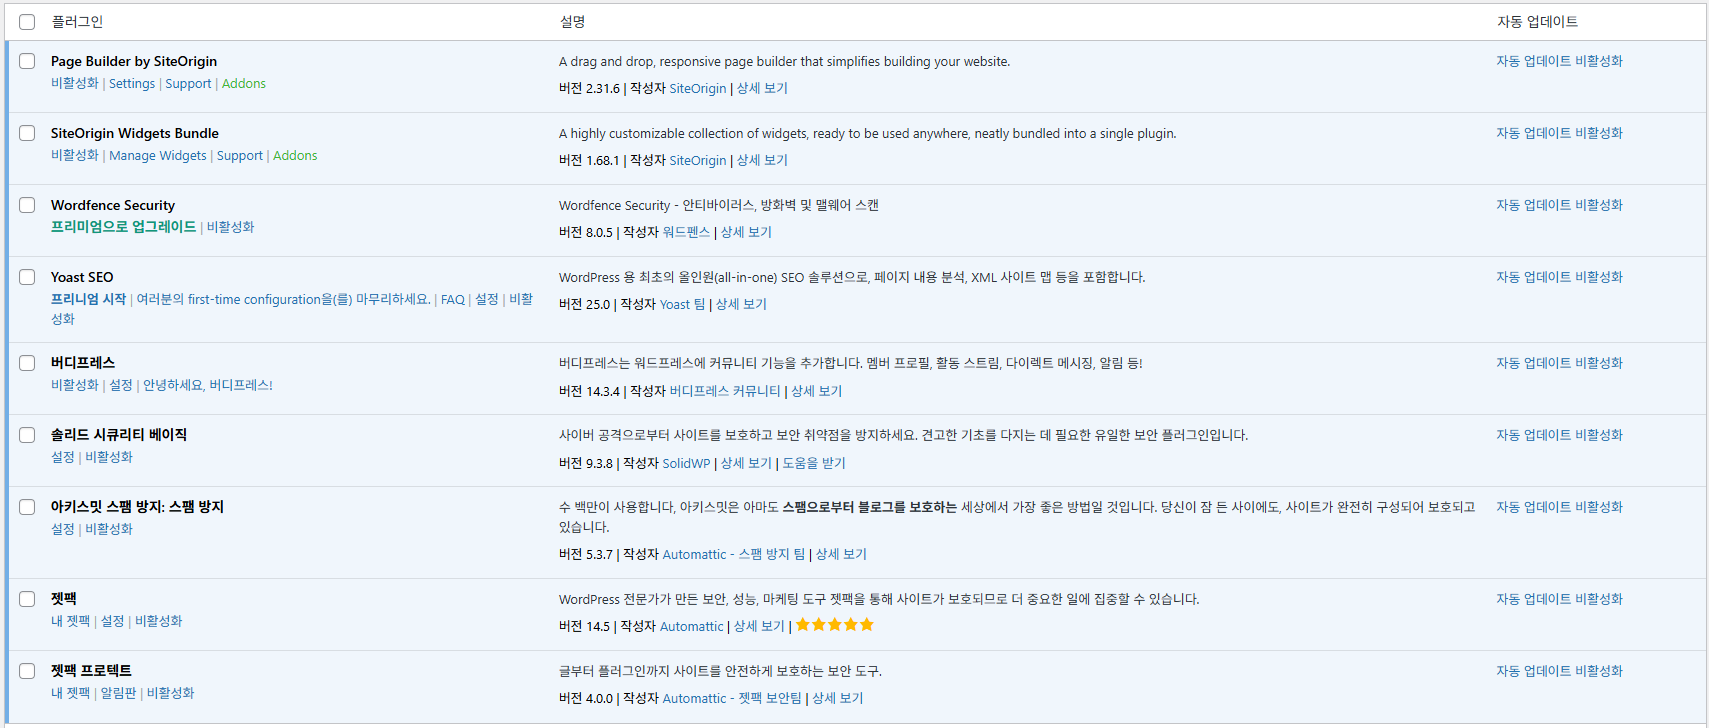Tick the 버디프레스 plugin checkbox

(27, 363)
